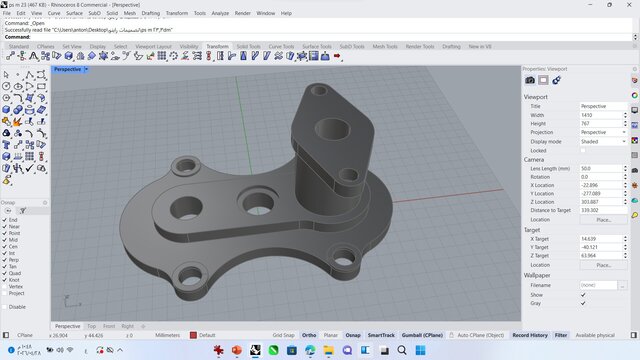Toggle Ortho in the status bar
Image resolution: width=640 pixels, height=360 pixels.
pos(309,335)
